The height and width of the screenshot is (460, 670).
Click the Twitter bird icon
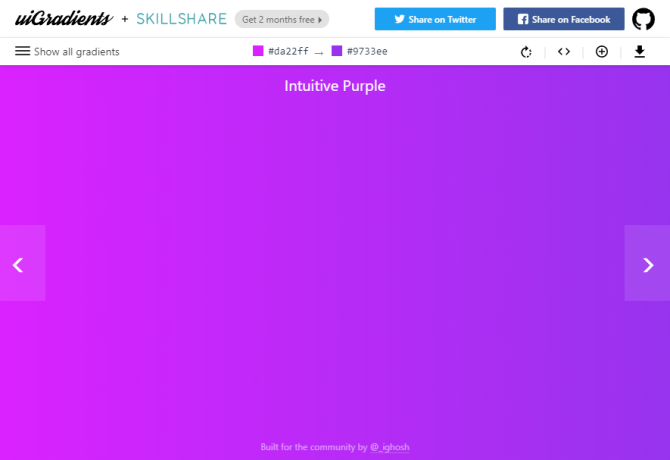(x=400, y=19)
